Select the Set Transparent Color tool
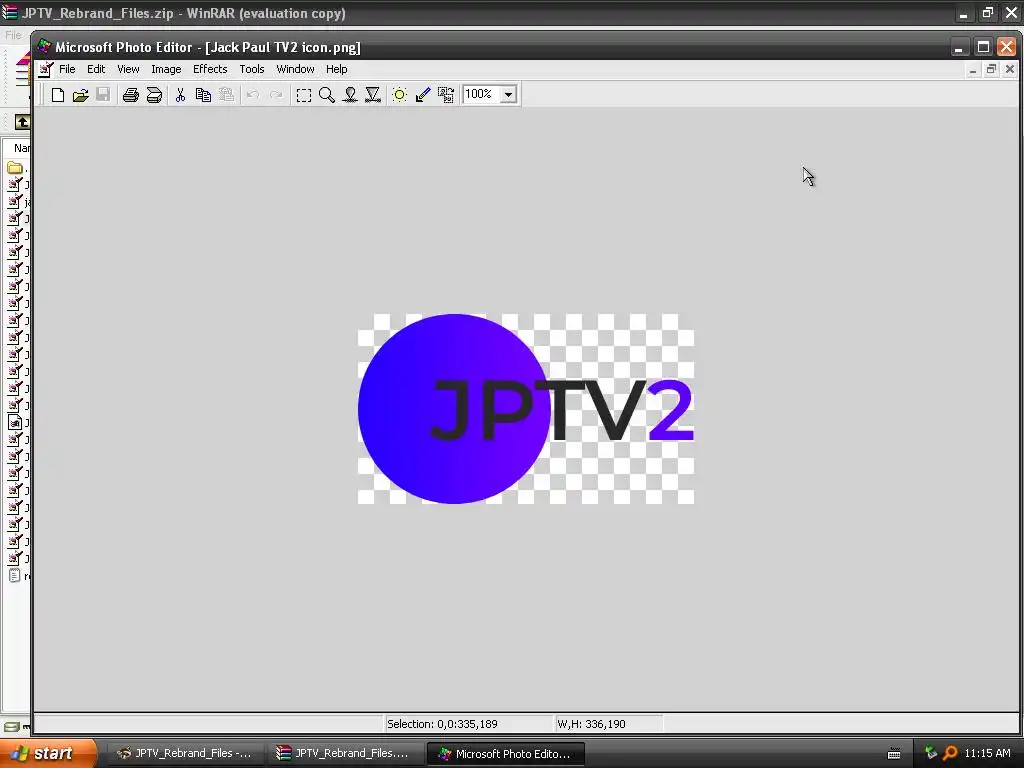Screen dimensions: 1024x768 pyautogui.click(x=423, y=95)
